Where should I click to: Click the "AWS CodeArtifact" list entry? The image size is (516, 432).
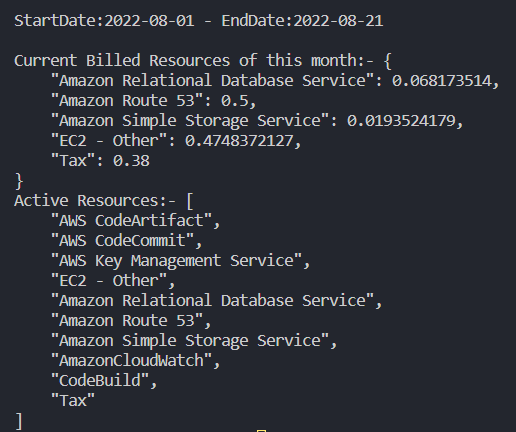coord(131,221)
